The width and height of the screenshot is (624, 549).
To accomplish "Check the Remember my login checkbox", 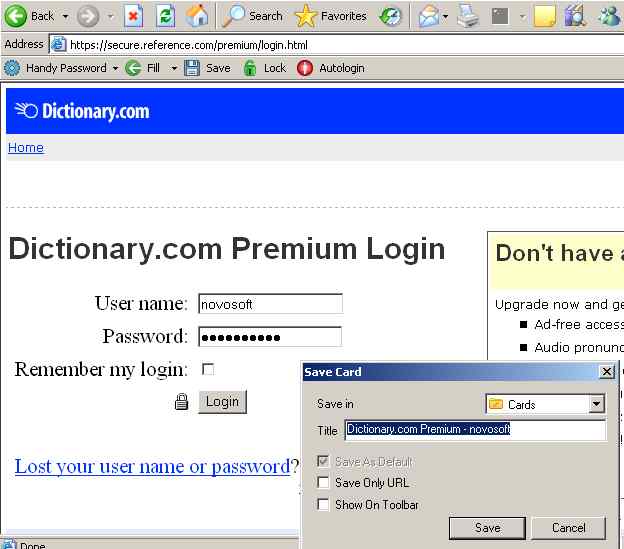I will tap(208, 370).
